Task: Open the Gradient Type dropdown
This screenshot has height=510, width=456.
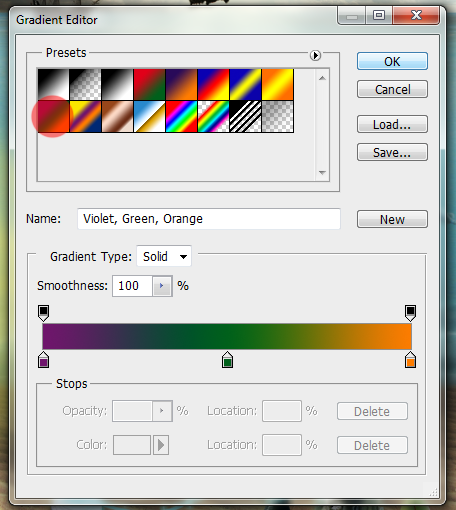Action: (164, 256)
